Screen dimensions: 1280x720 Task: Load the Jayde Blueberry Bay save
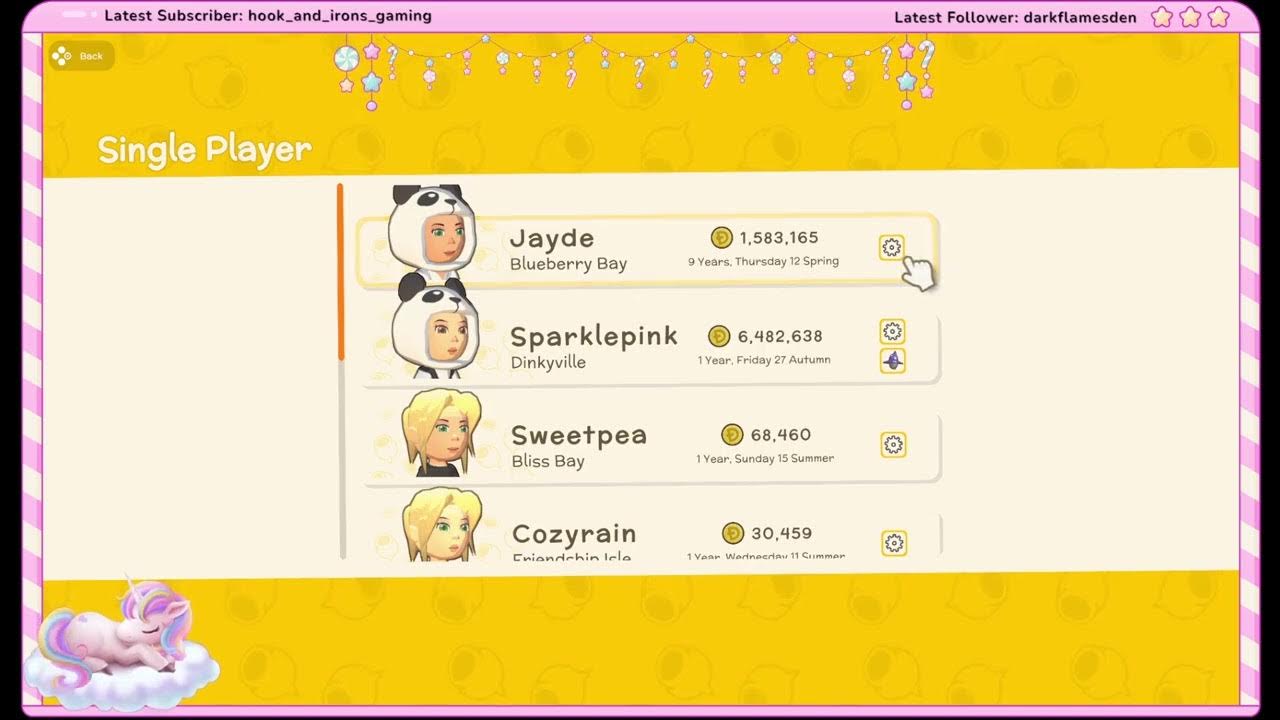(647, 250)
